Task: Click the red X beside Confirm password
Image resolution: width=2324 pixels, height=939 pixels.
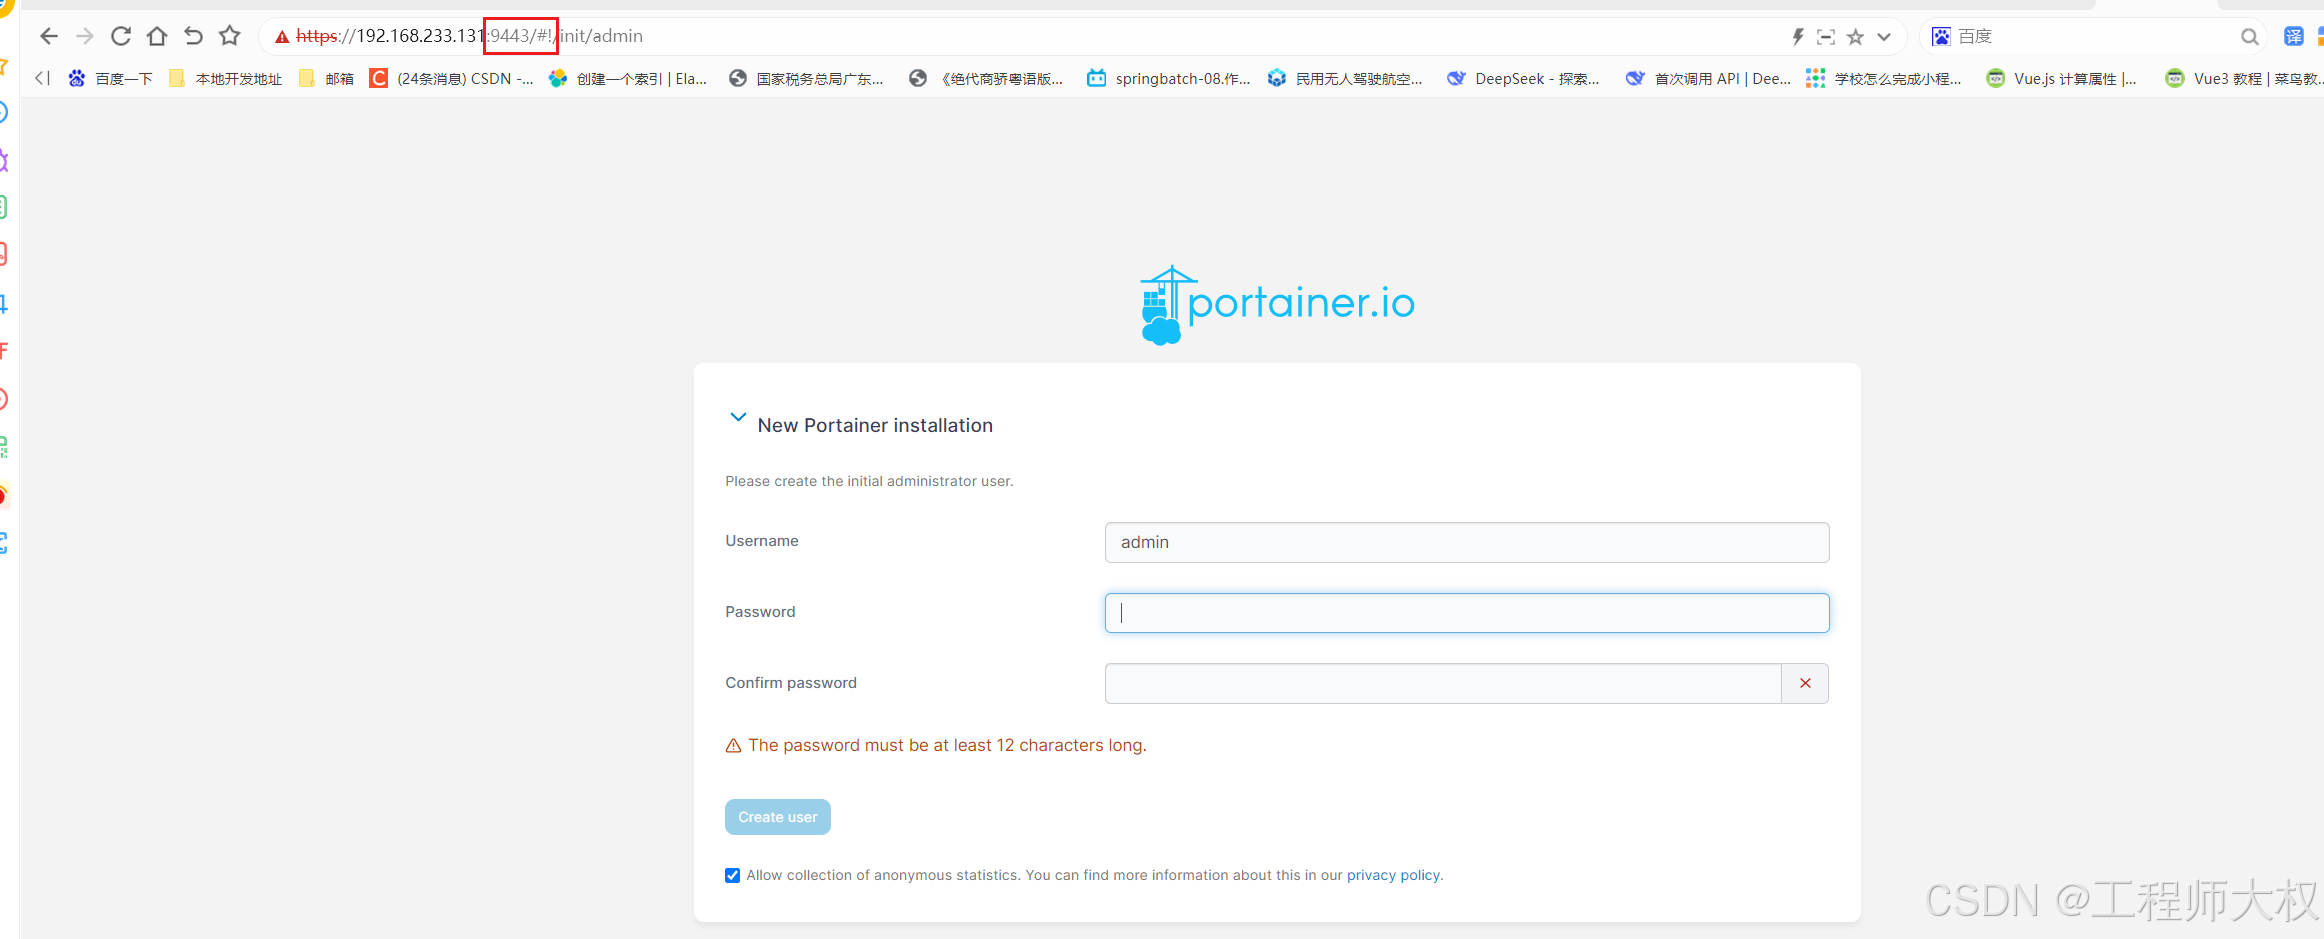Action: pyautogui.click(x=1805, y=683)
